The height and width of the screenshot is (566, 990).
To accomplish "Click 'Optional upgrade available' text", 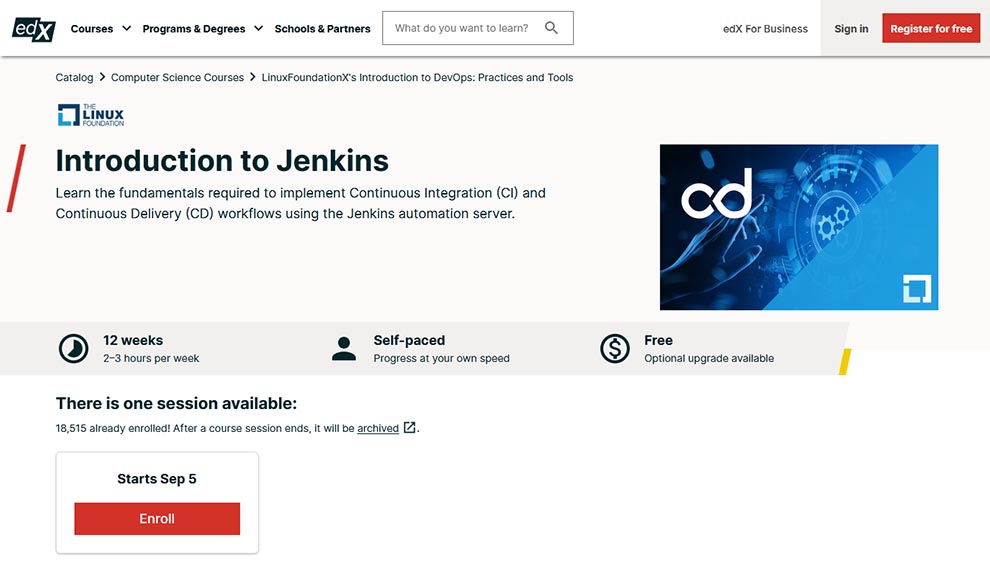I will point(709,358).
